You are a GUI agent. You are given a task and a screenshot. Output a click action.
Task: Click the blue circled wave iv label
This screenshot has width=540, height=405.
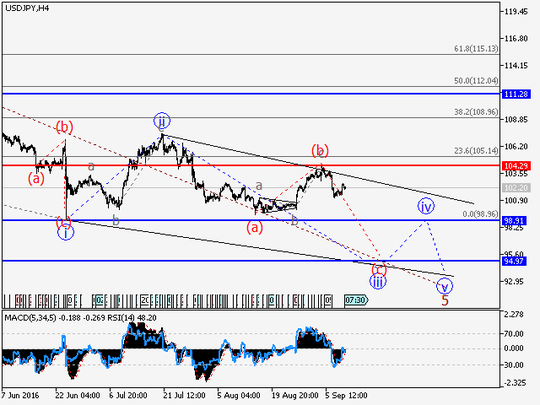[426, 206]
